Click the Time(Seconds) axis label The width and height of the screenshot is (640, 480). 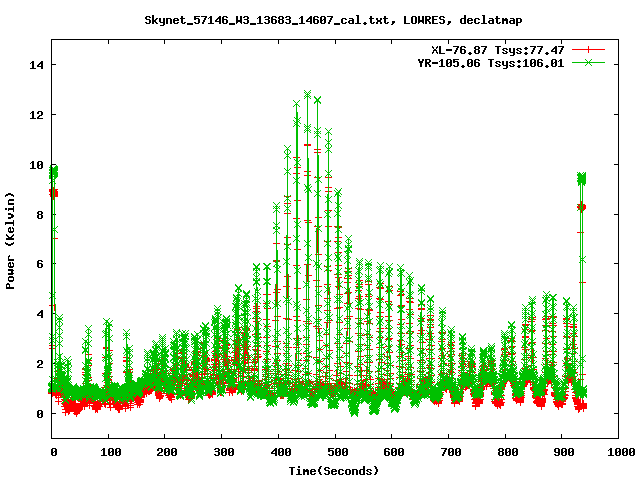click(334, 471)
